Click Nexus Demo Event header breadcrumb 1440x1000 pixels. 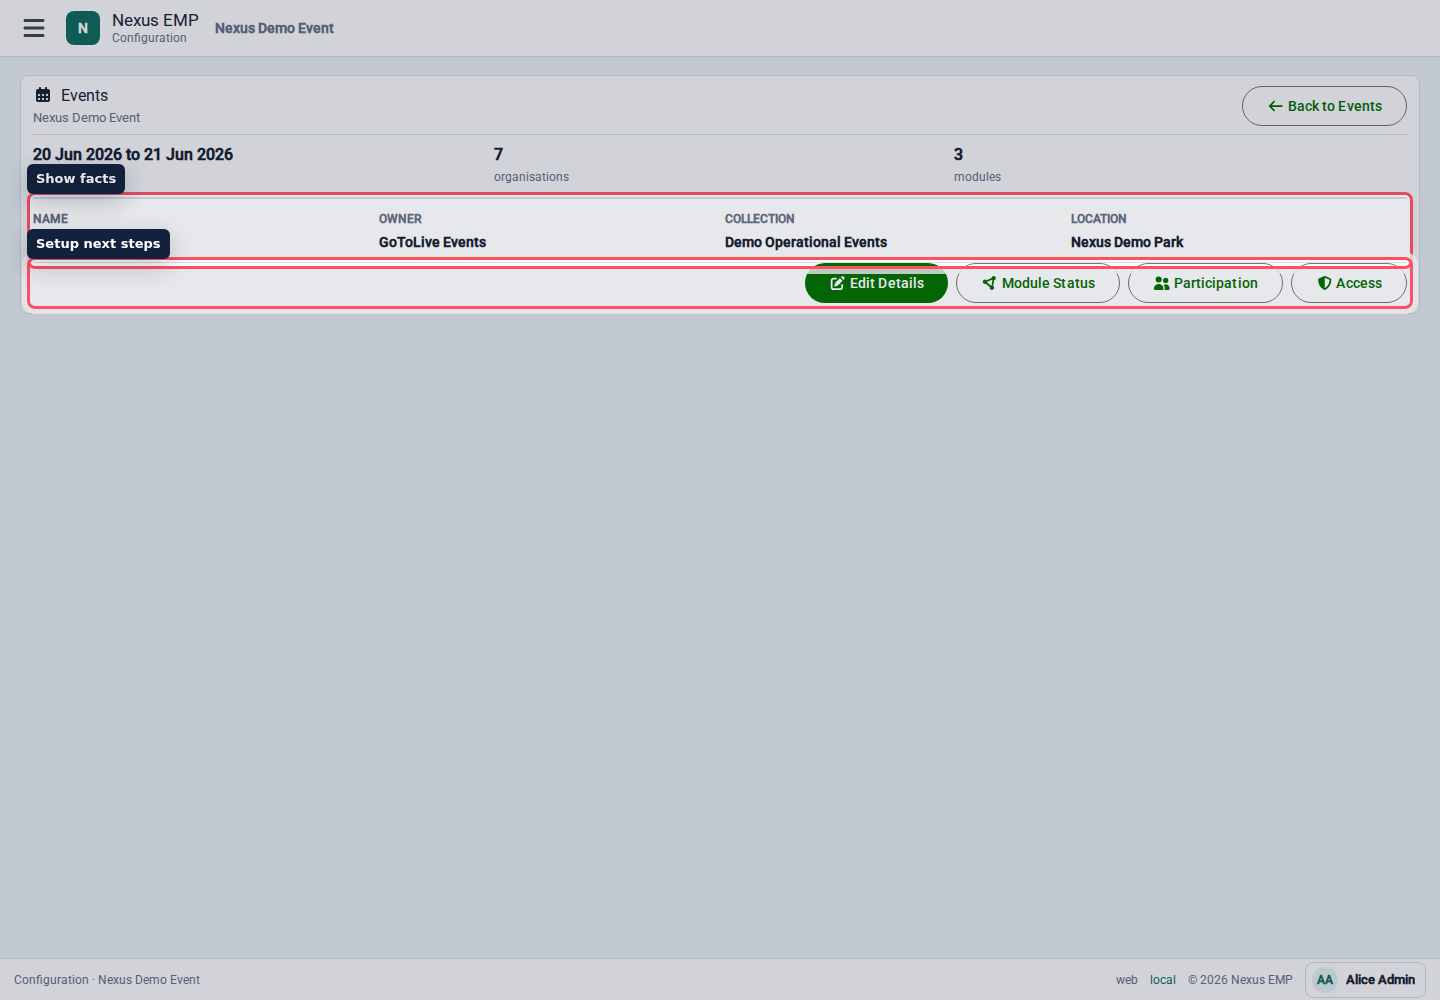[x=274, y=28]
